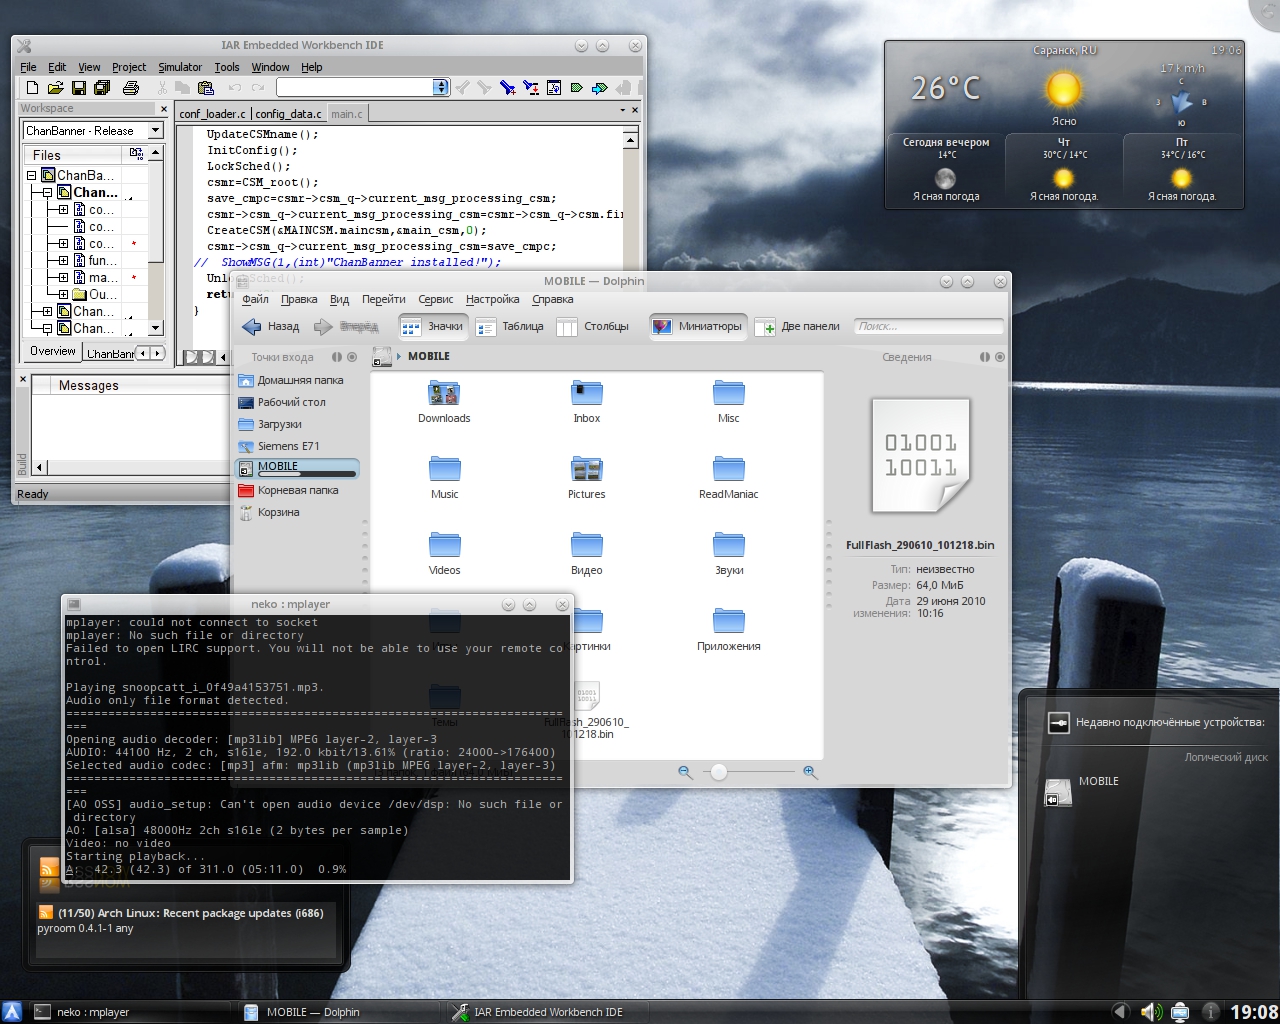Switch Dolphin to Значки icon view
Screen dimensions: 1280x1024
(x=432, y=326)
